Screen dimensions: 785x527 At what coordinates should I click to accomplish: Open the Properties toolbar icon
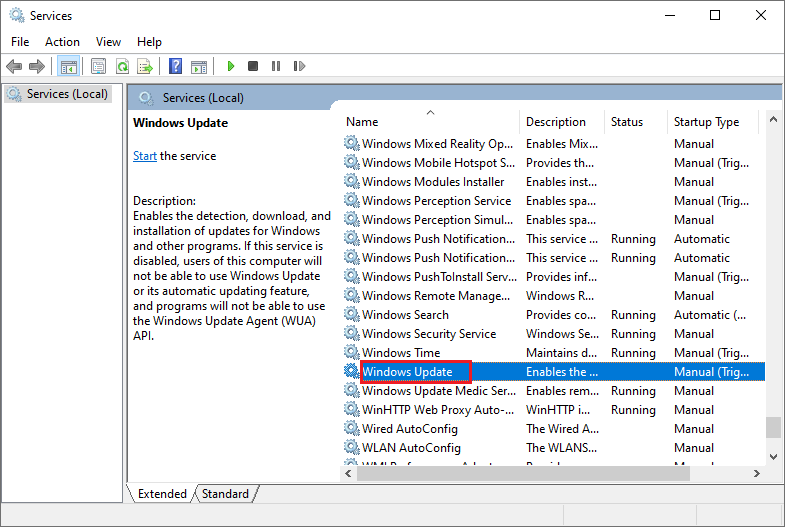click(99, 66)
